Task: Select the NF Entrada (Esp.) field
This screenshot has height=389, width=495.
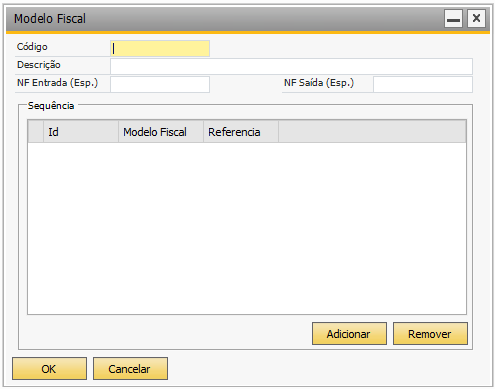Action: pos(160,84)
